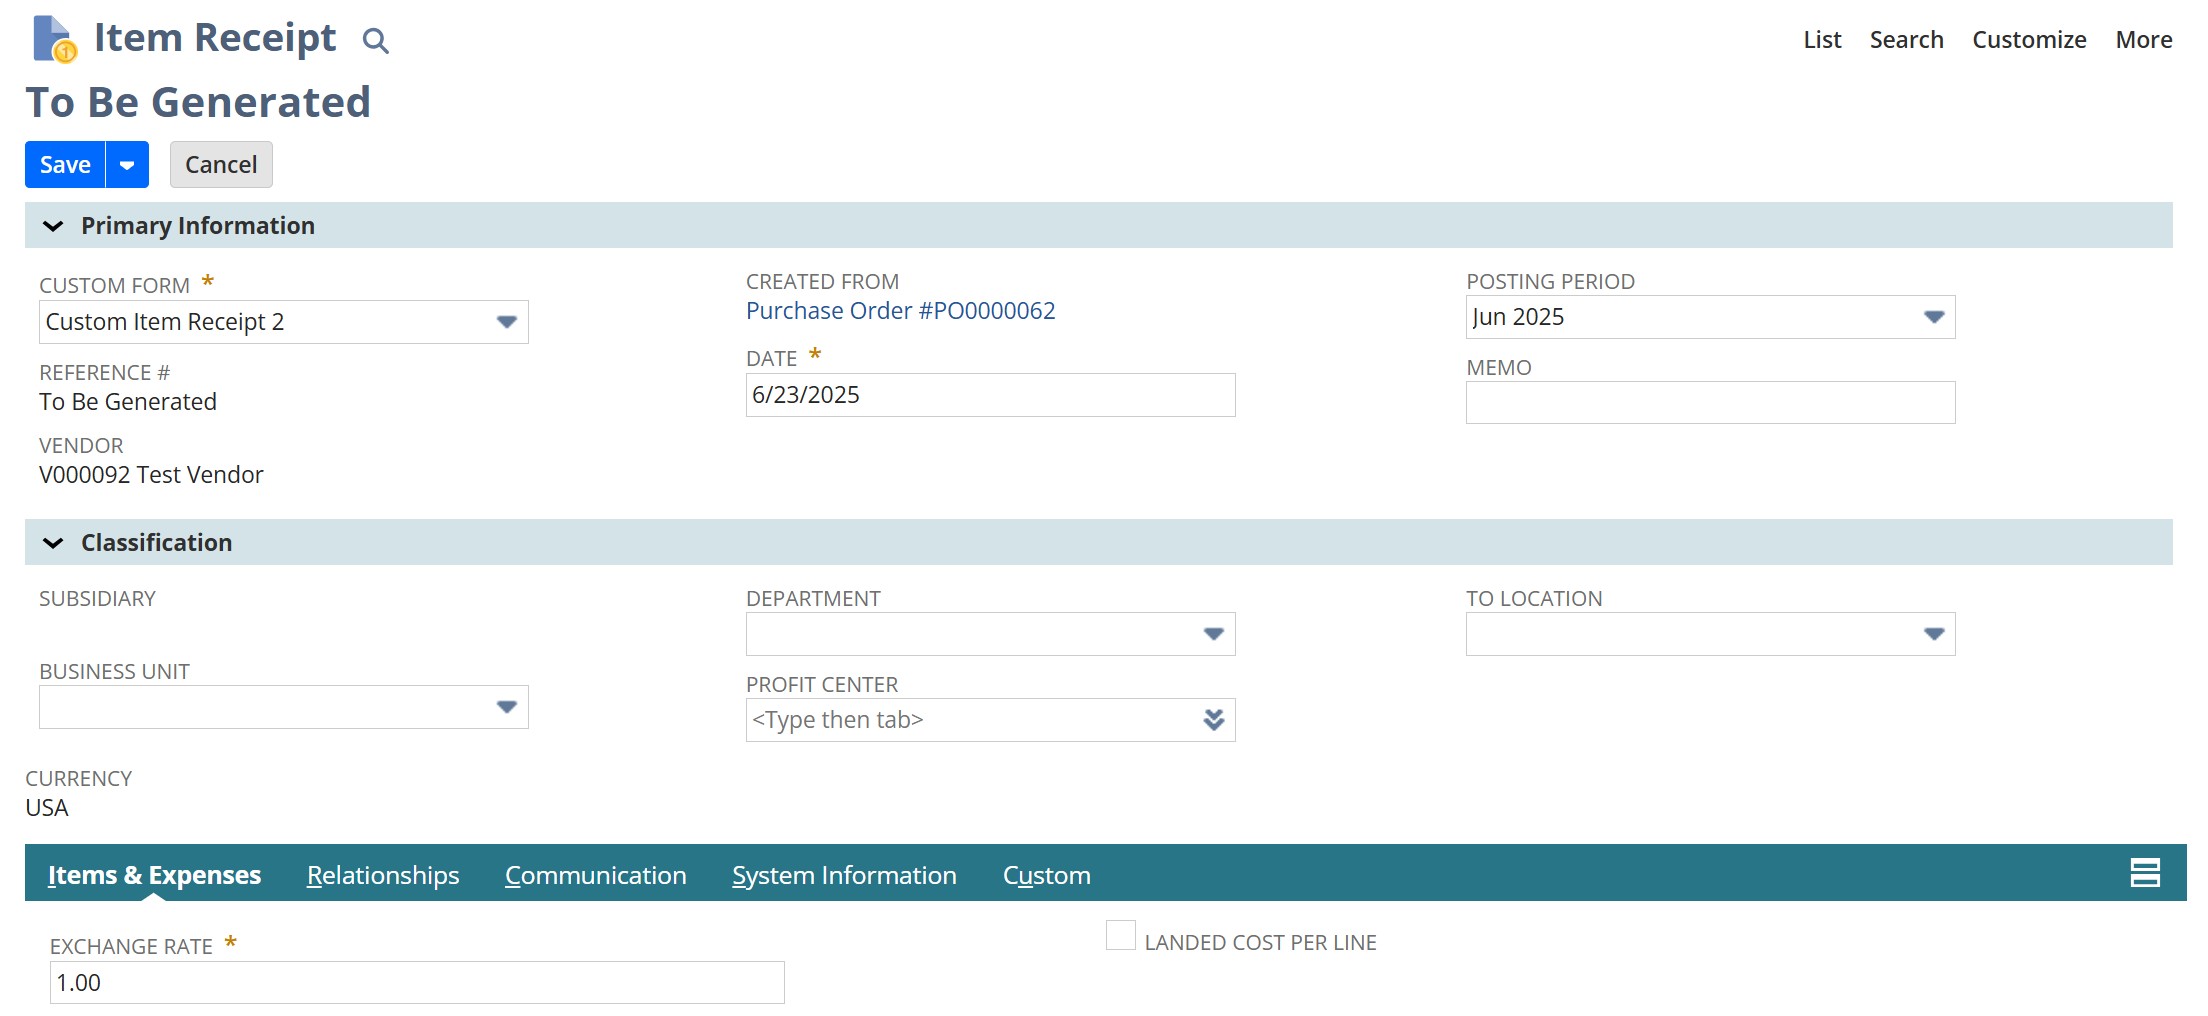
Task: Click into the Memo input field
Action: (1709, 403)
